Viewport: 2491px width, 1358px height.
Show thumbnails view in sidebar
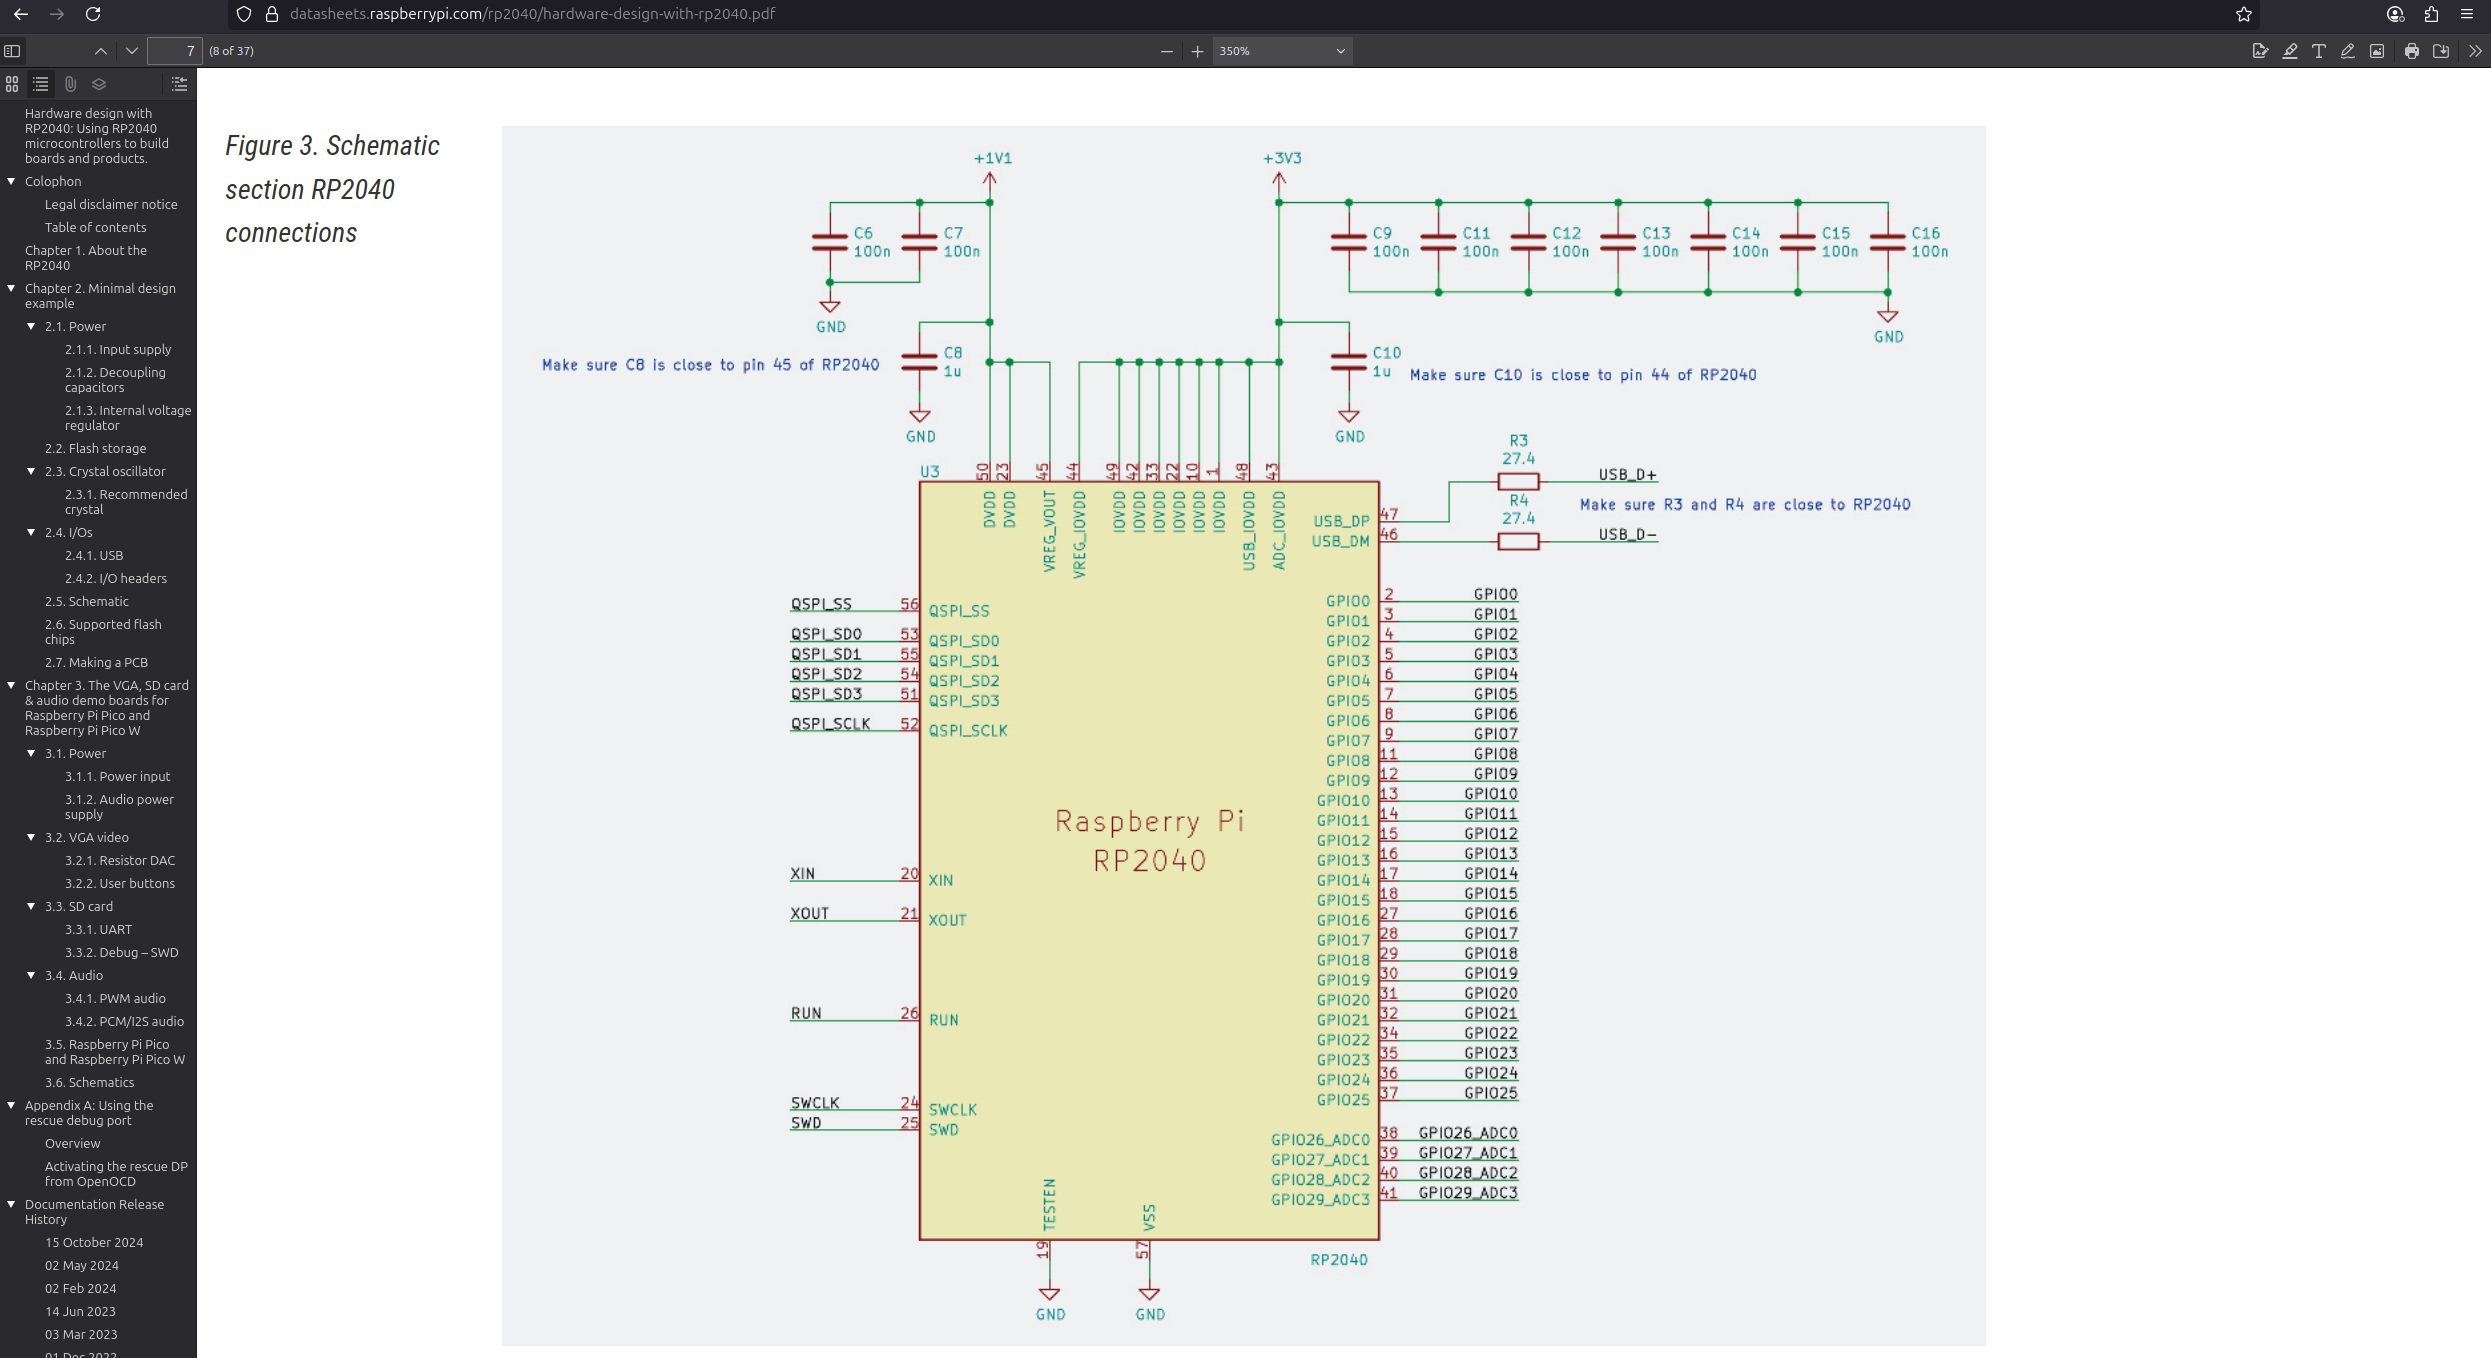coord(12,84)
